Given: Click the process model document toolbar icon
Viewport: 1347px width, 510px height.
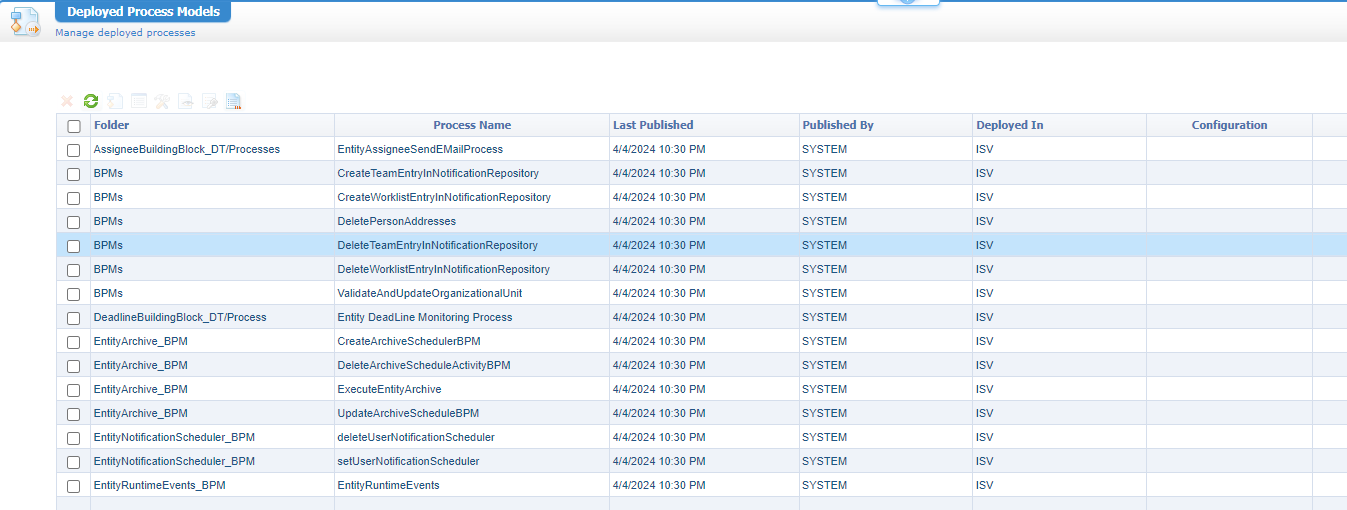Looking at the screenshot, I should pos(115,101).
